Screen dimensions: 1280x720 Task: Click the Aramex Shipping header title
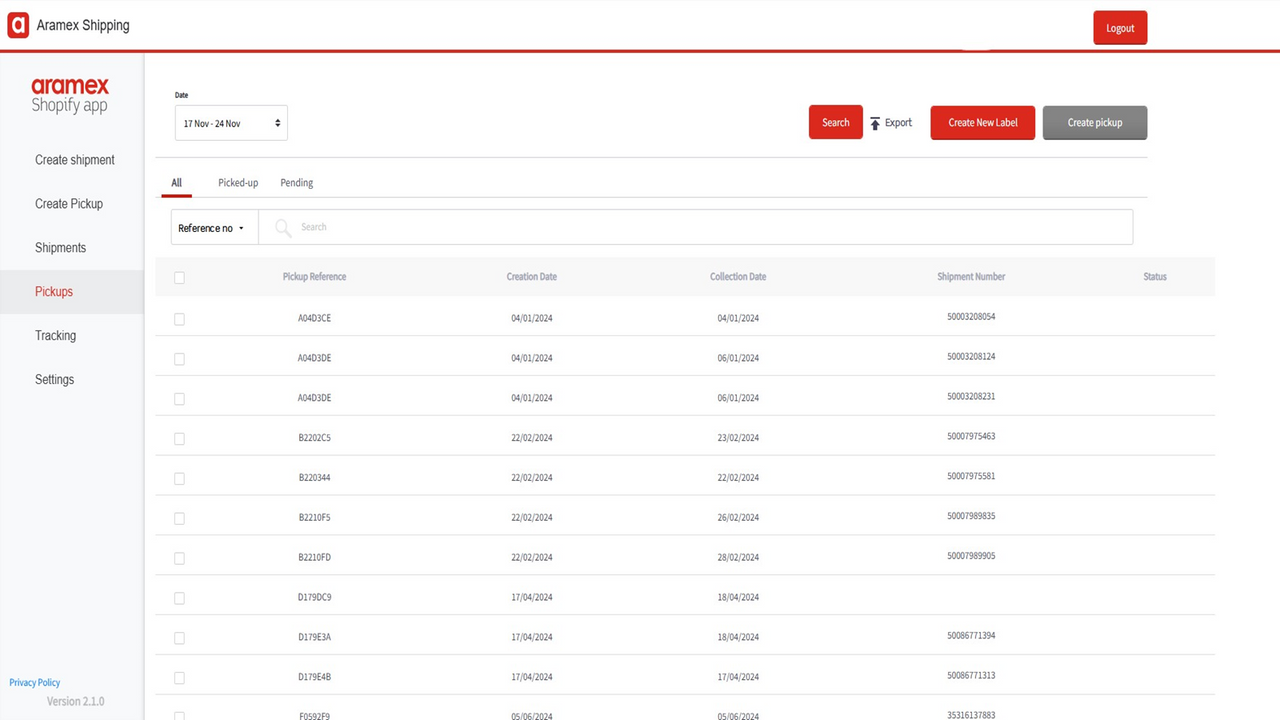tap(83, 25)
